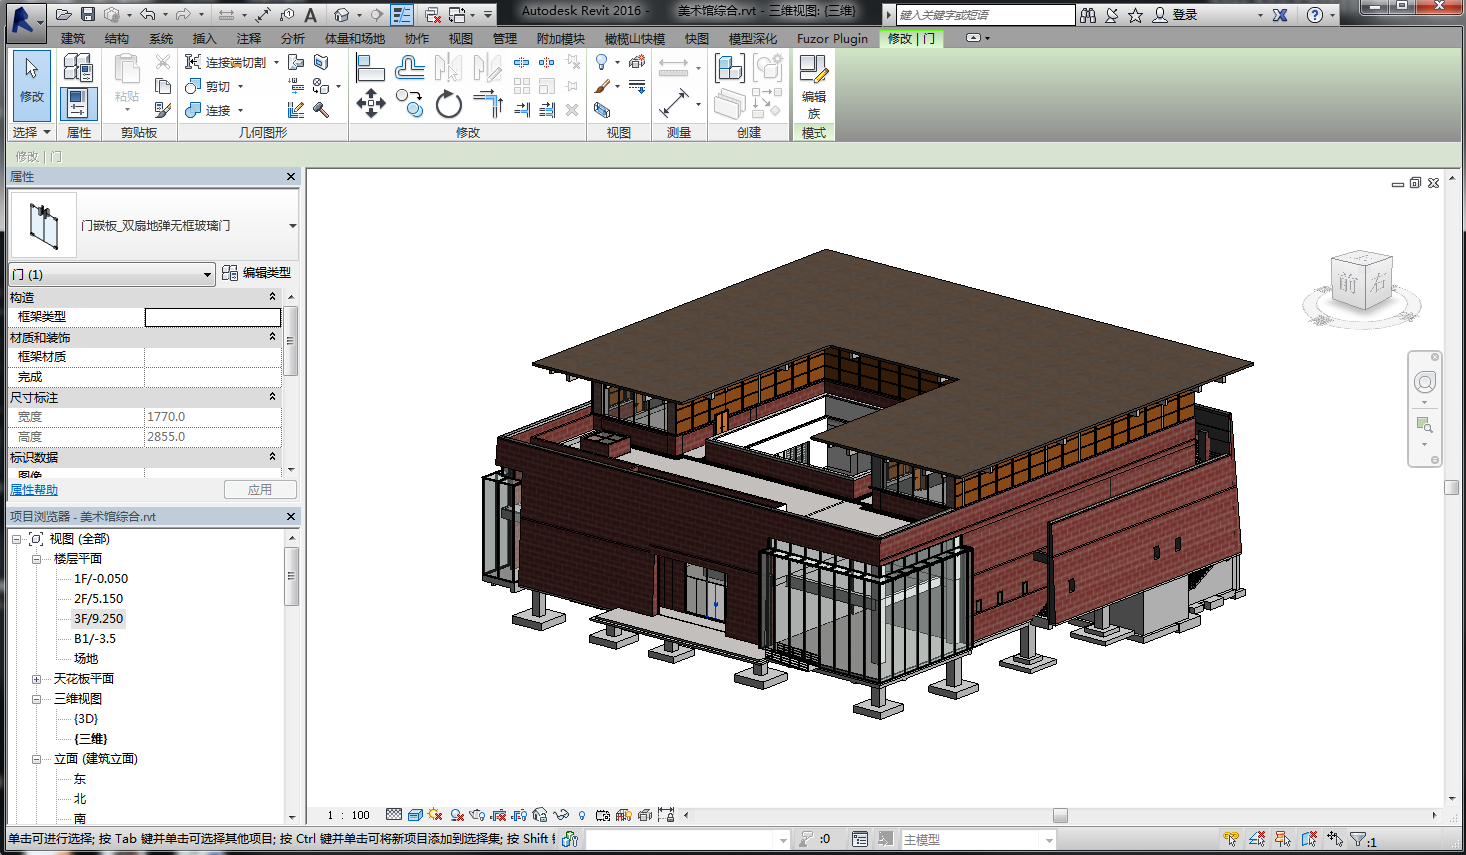The width and height of the screenshot is (1466, 855).
Task: Open the 管理 (Manage) ribbon tab
Action: (505, 39)
